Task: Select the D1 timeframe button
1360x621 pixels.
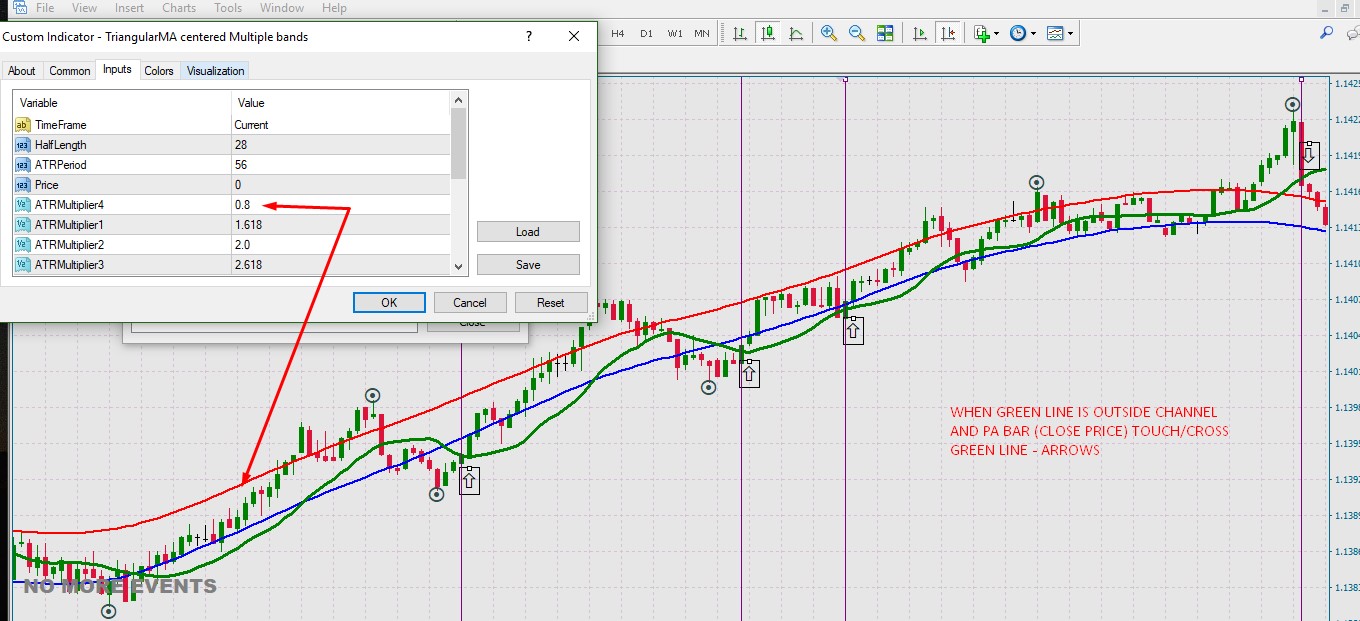Action: coord(646,33)
